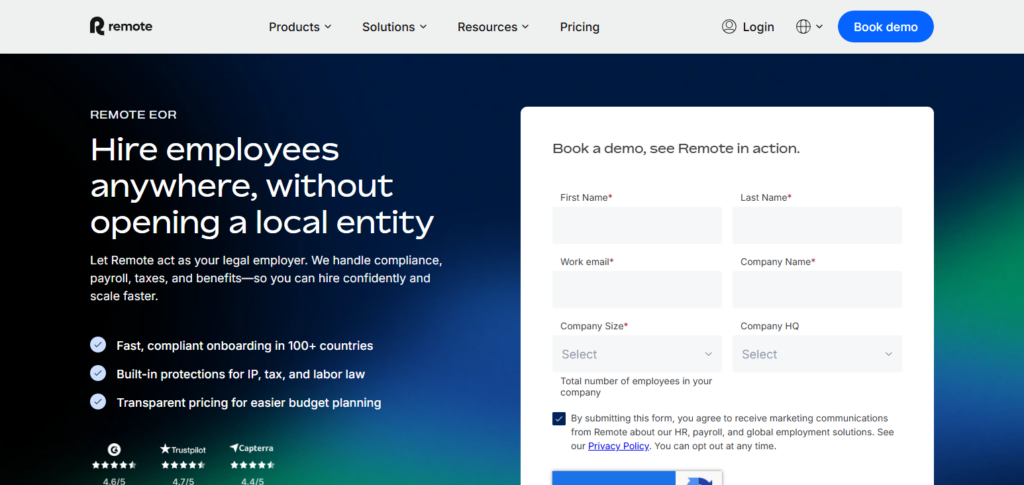Click the Company Name input field
The height and width of the screenshot is (485, 1024).
(x=817, y=289)
